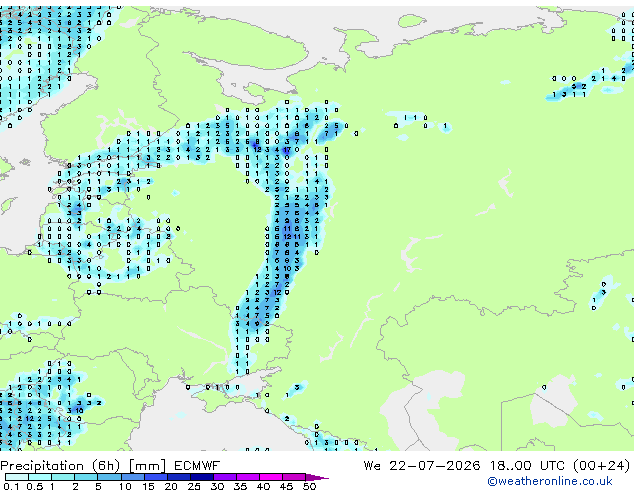This screenshot has height=490, width=634.
Task: Select the legend swatch between 2 and 5
Action: [x=86, y=477]
